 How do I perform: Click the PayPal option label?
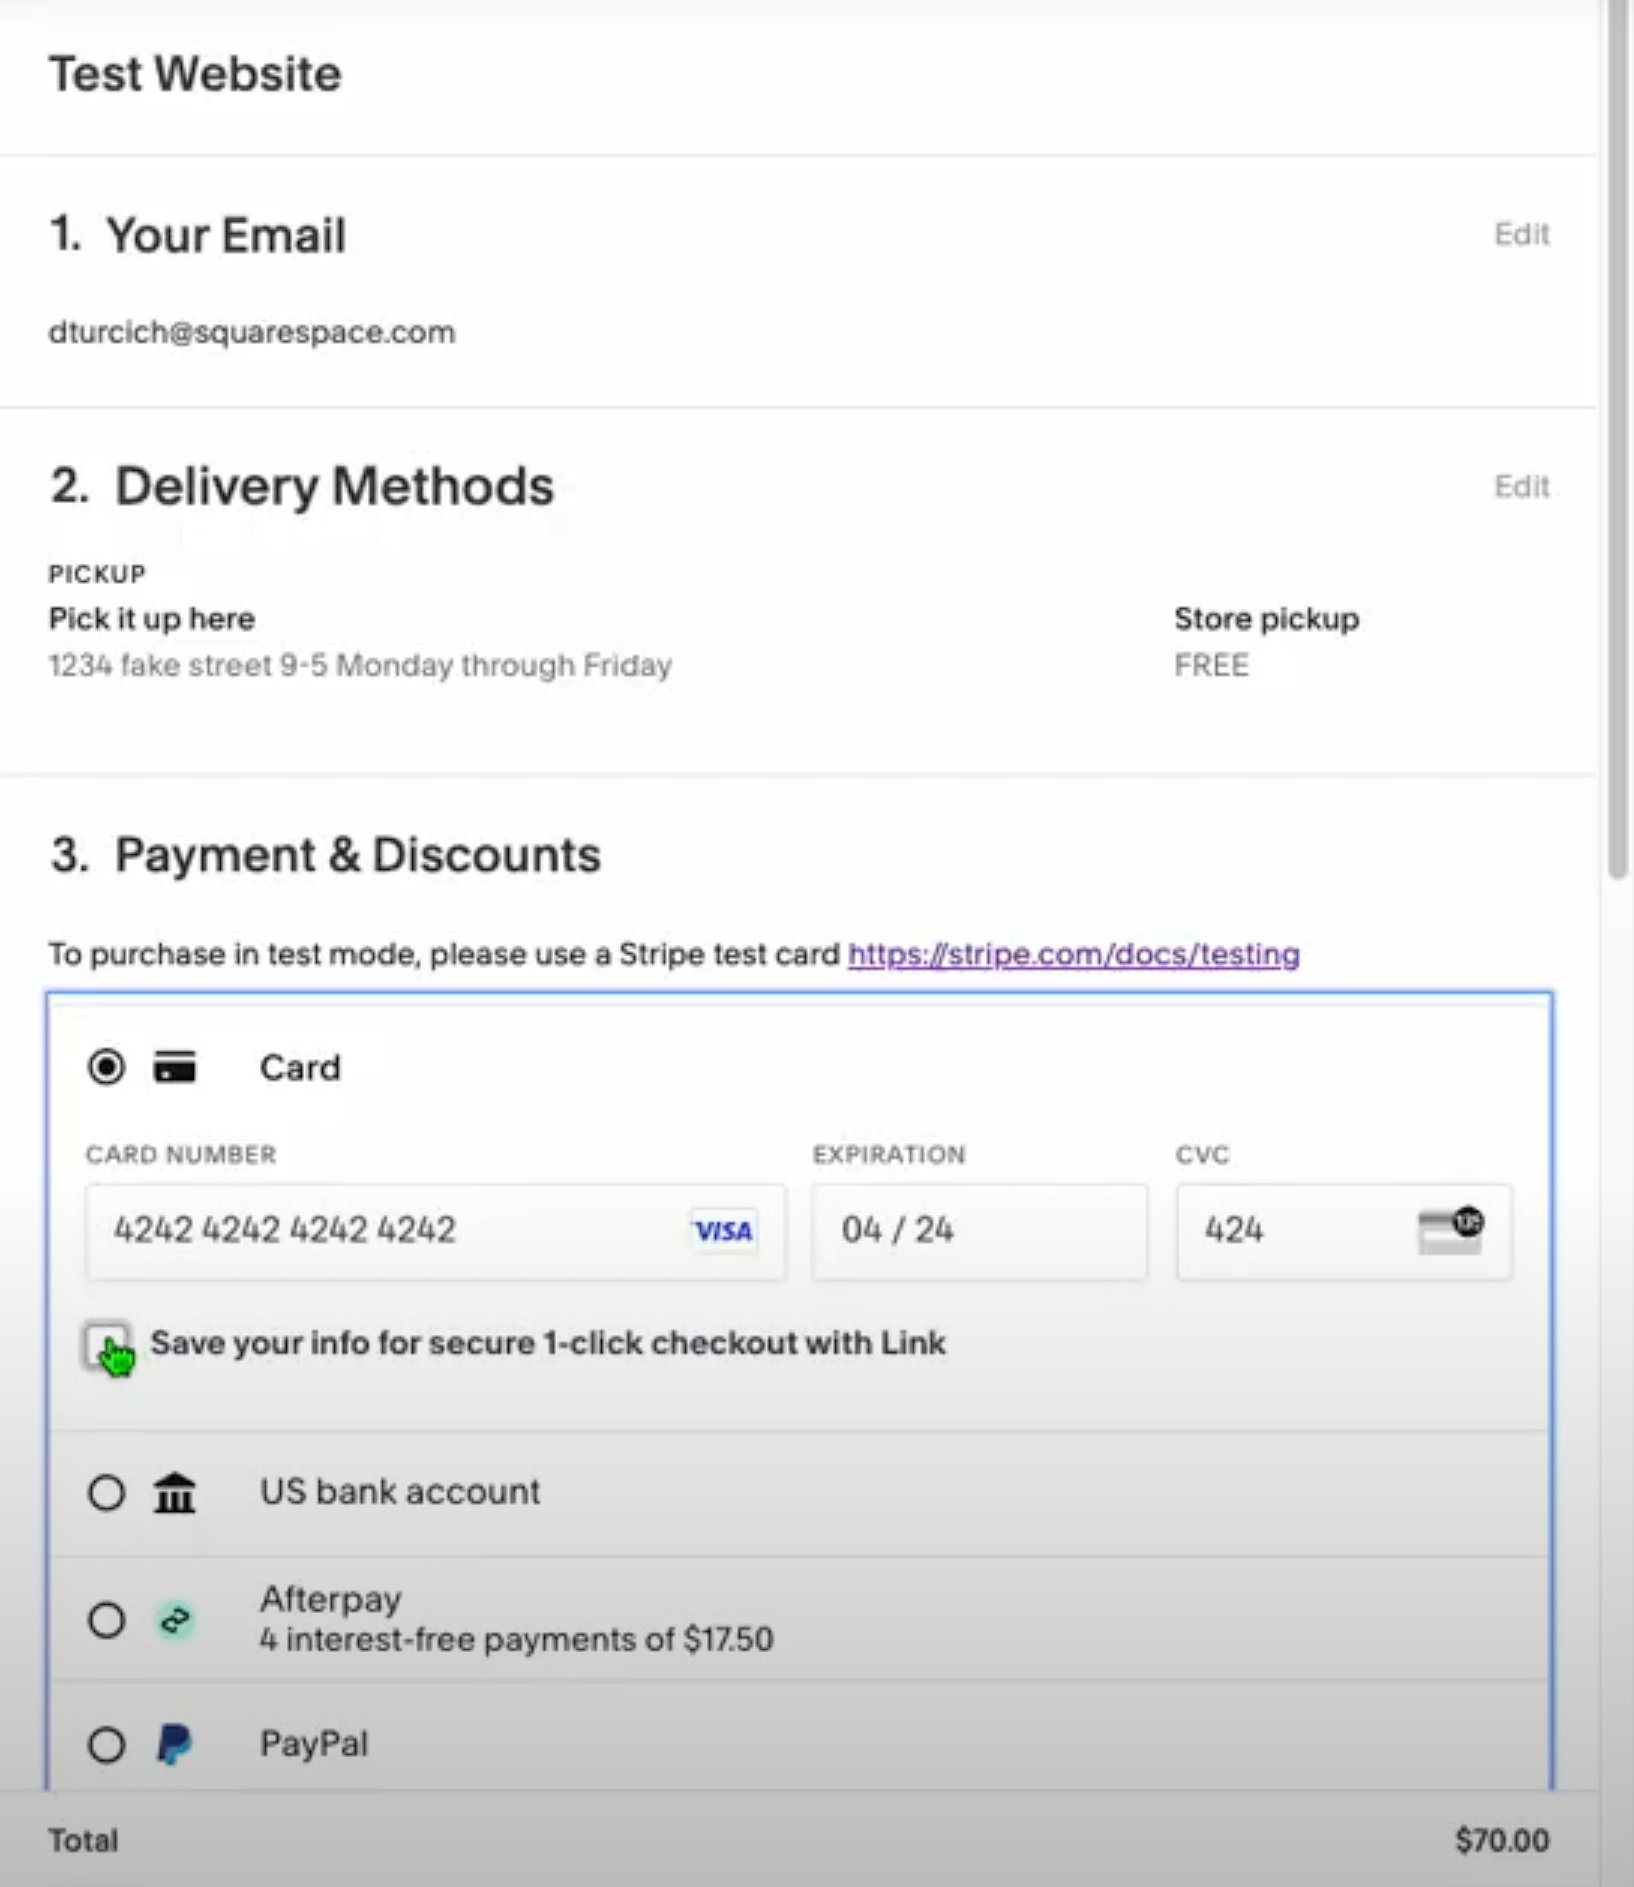314,1744
